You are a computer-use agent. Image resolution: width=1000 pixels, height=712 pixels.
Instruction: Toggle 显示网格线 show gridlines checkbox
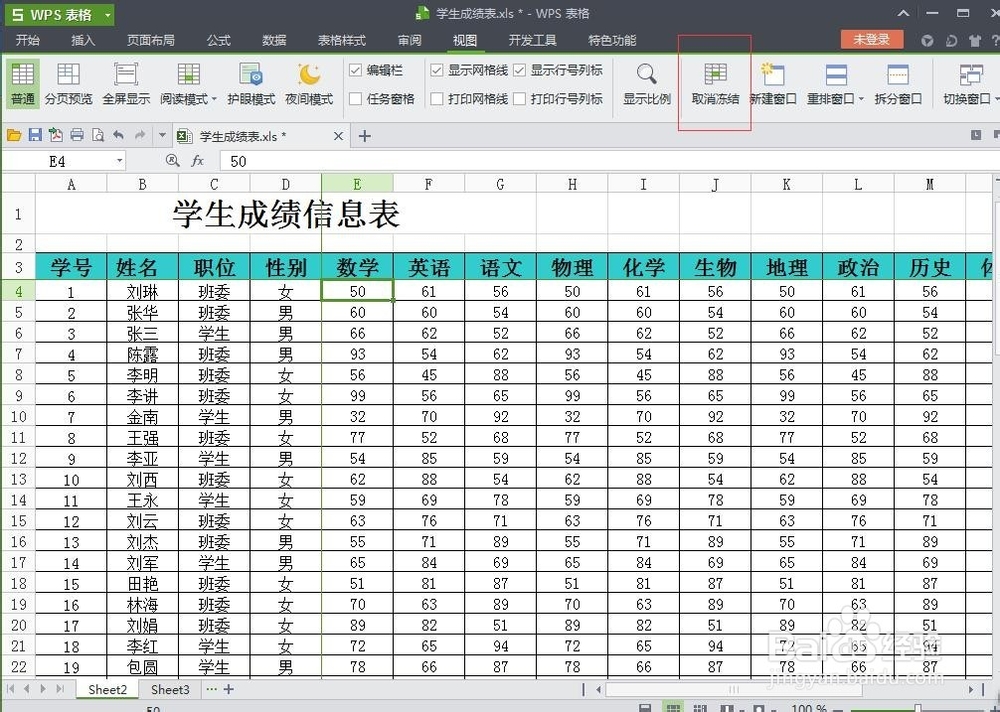(x=437, y=70)
